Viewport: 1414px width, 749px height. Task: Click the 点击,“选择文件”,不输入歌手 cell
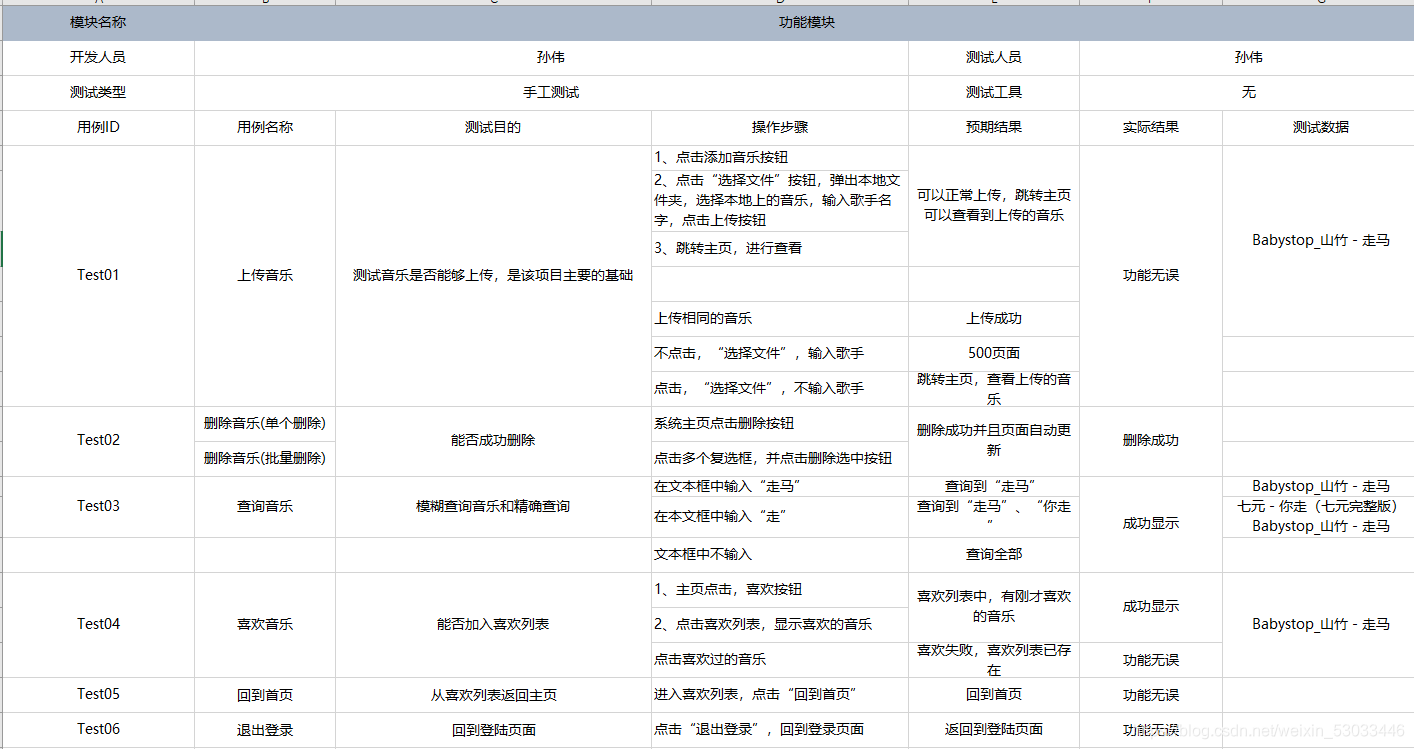click(780, 389)
